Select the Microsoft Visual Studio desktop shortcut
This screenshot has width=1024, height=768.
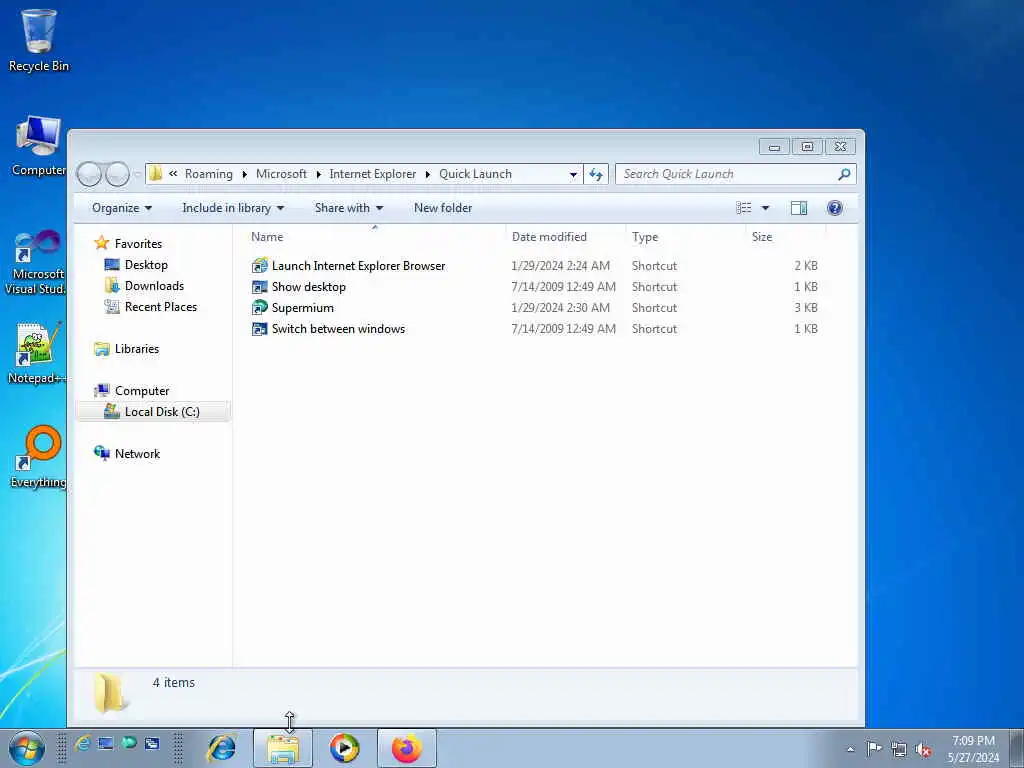35,263
